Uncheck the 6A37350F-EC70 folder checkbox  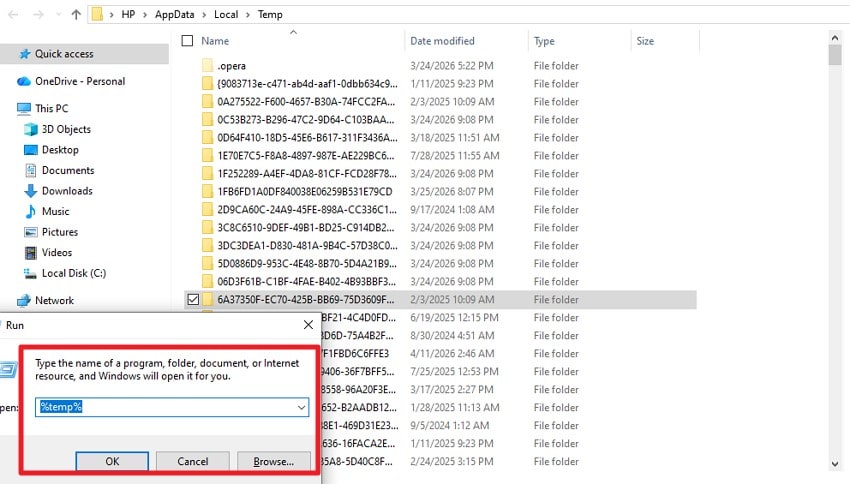tap(193, 299)
